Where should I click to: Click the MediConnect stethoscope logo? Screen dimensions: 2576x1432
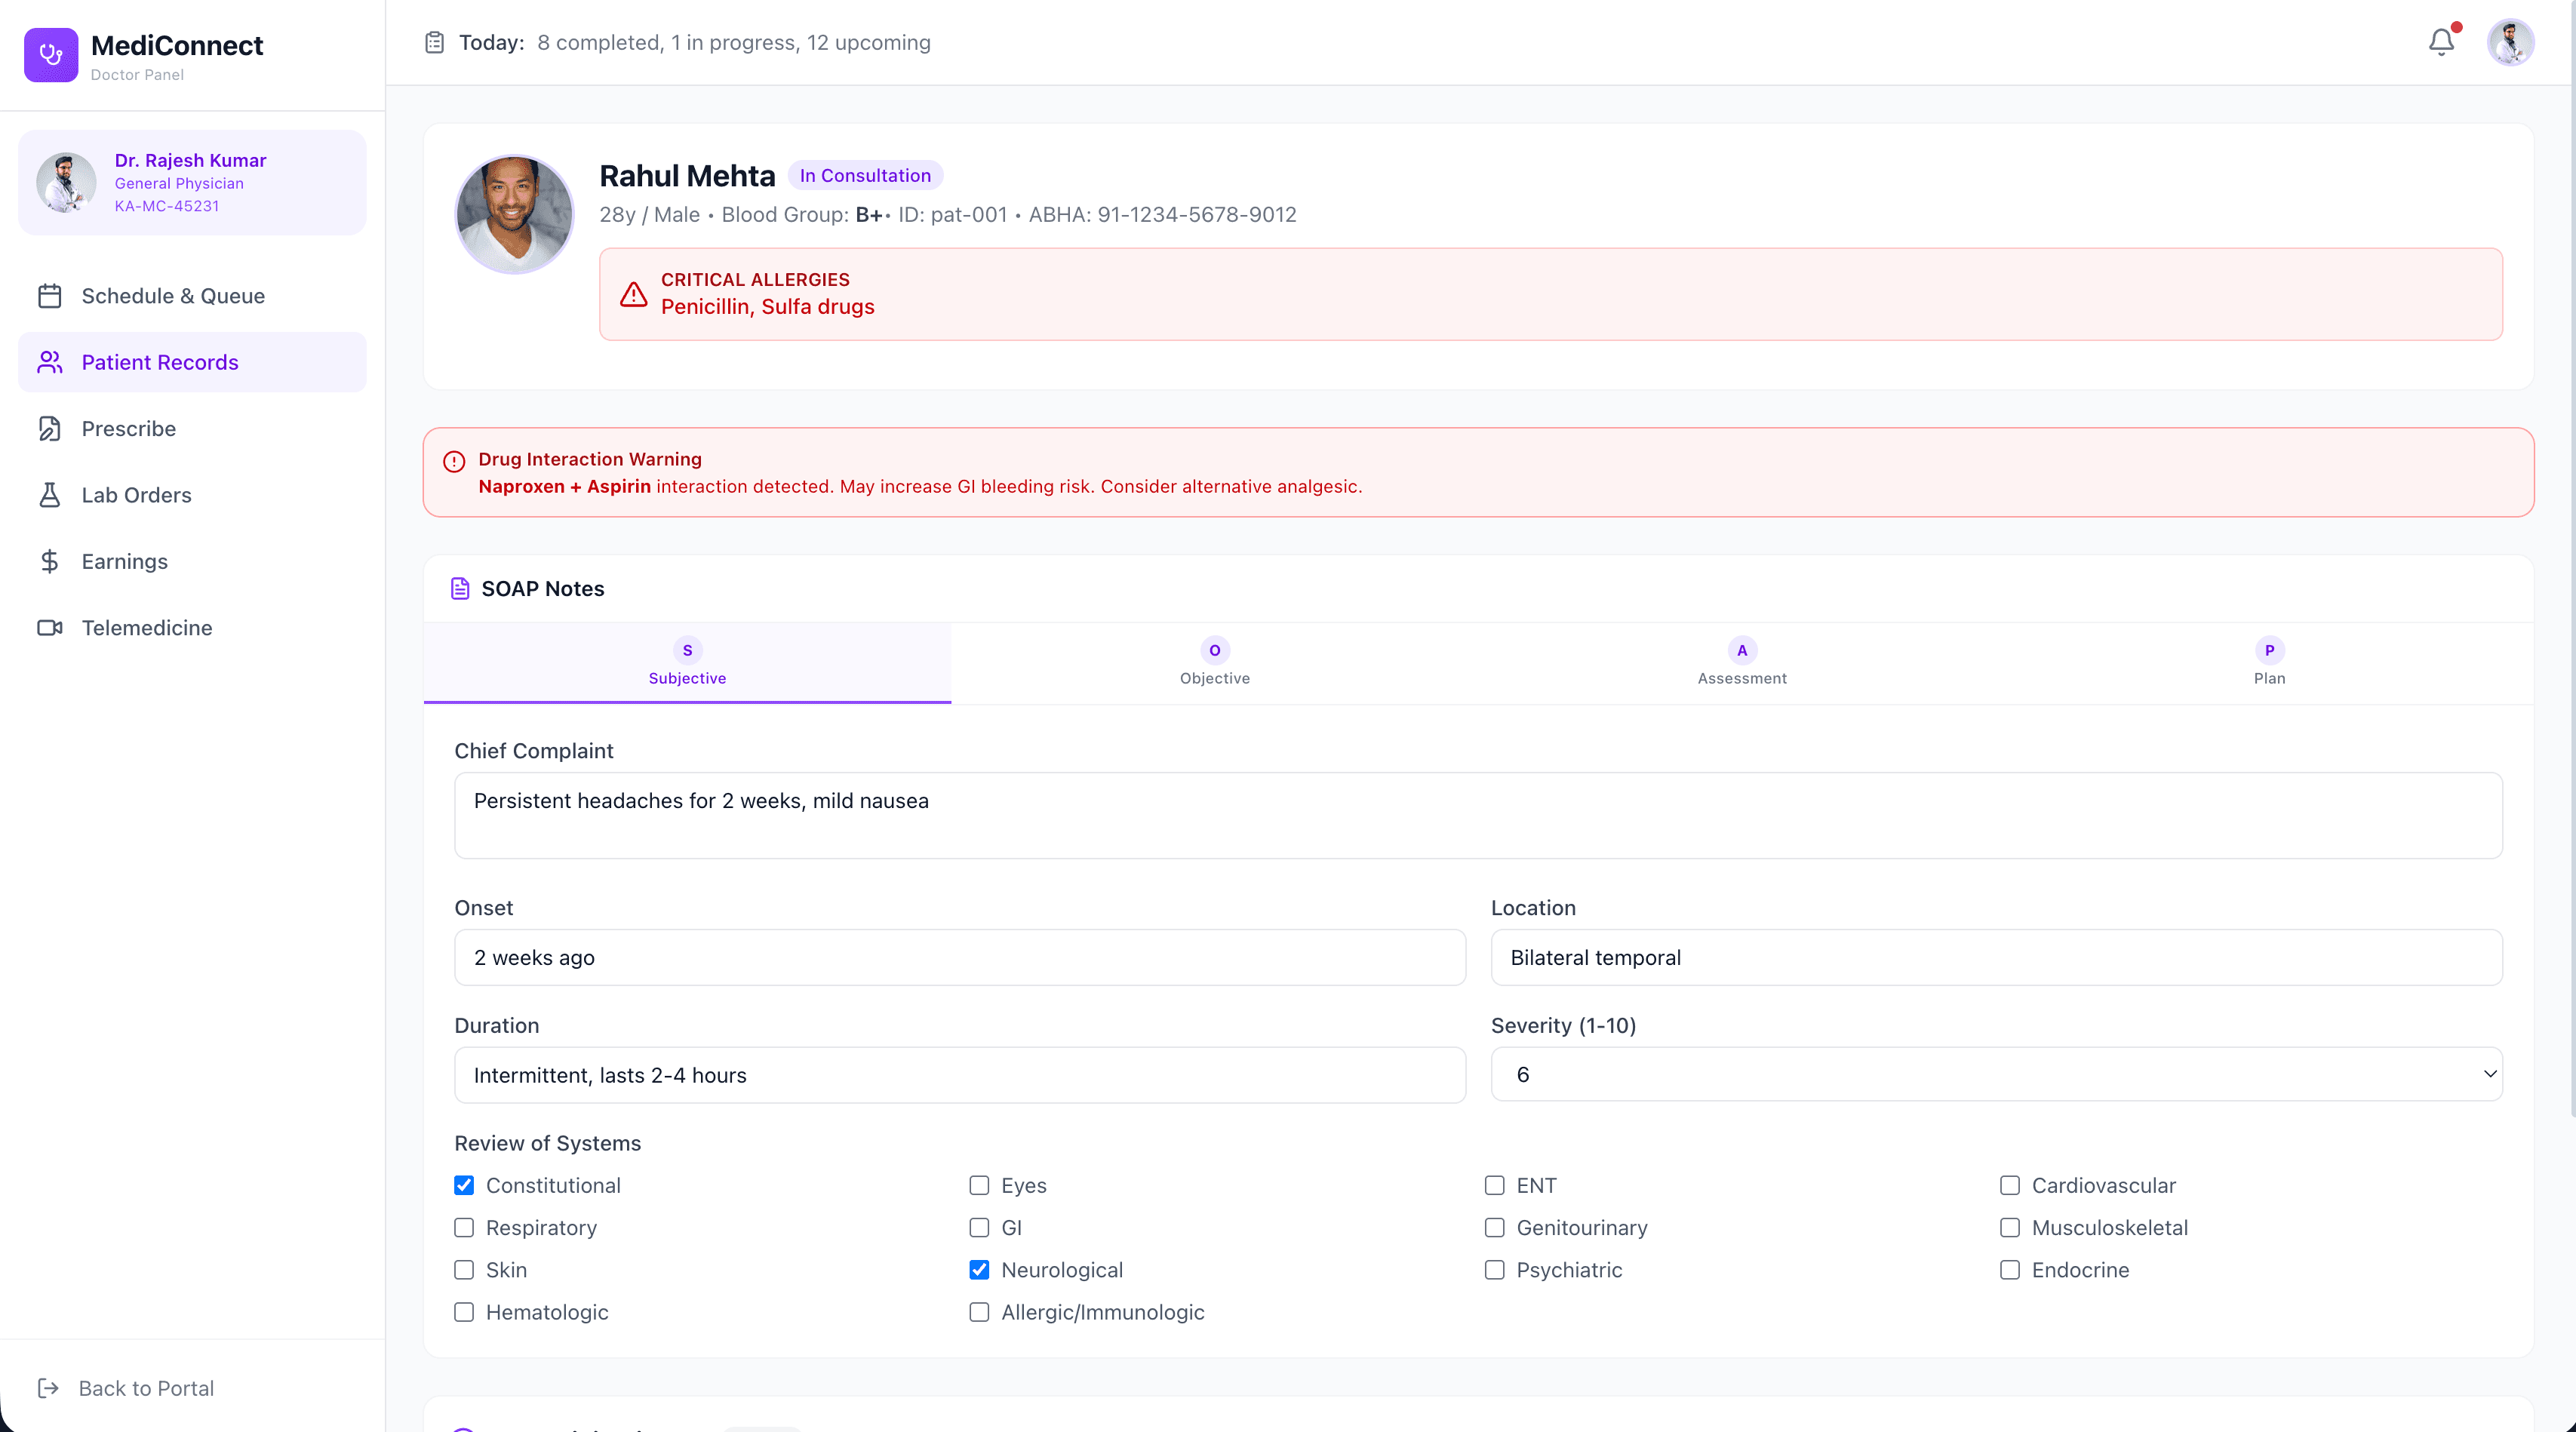pyautogui.click(x=50, y=55)
